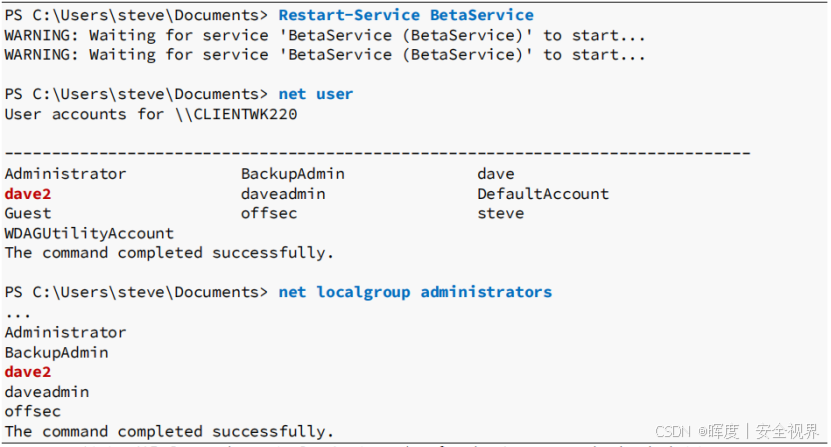Viewport: 831px width, 447px height.
Task: Click the first WARNING line about BetaService
Action: point(325,36)
